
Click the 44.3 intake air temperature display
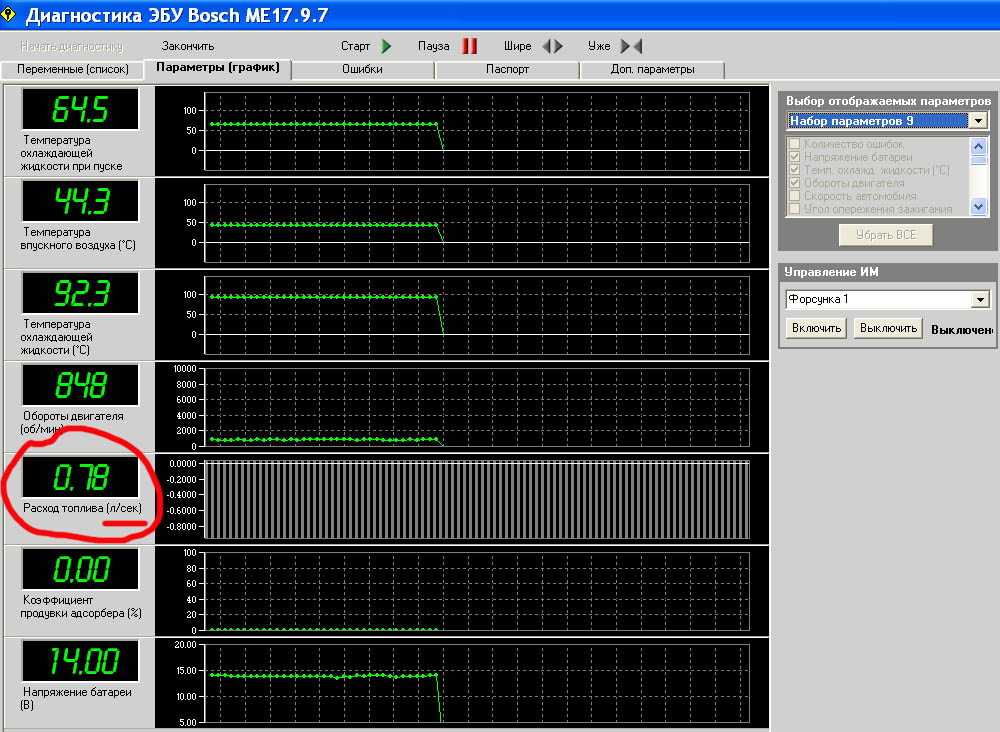click(80, 201)
